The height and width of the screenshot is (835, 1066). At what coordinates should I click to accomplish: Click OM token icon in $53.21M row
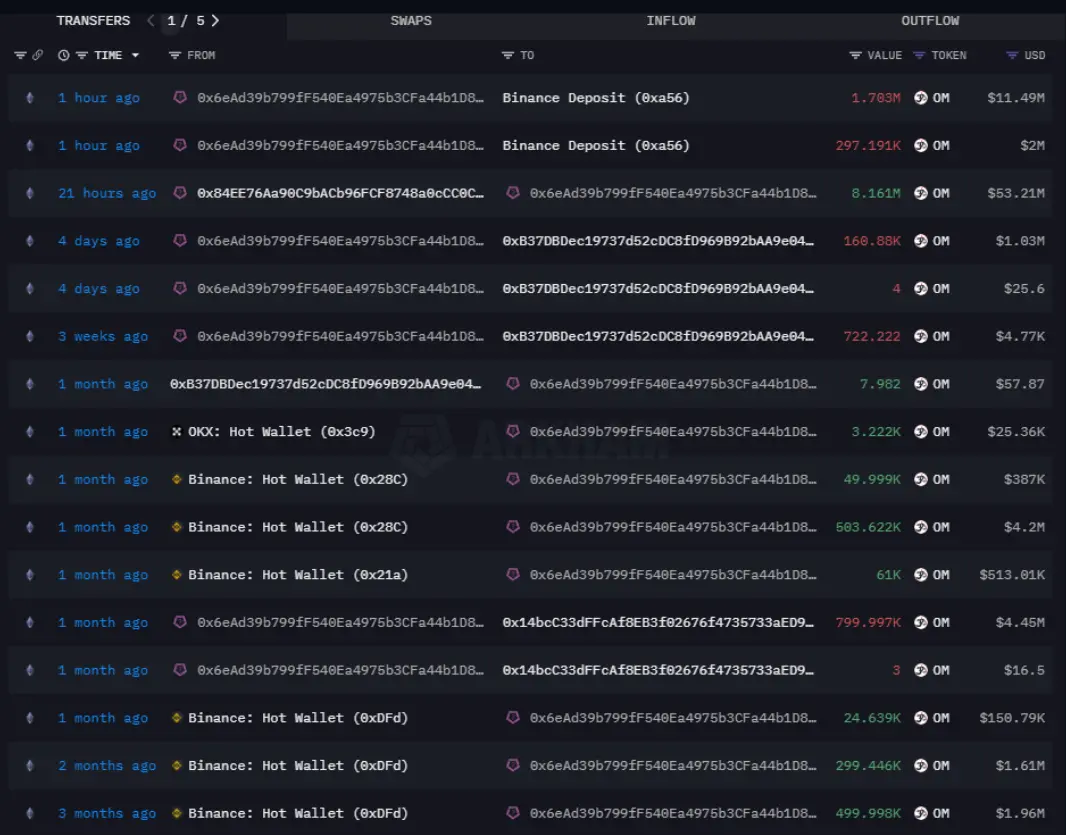pyautogui.click(x=921, y=193)
